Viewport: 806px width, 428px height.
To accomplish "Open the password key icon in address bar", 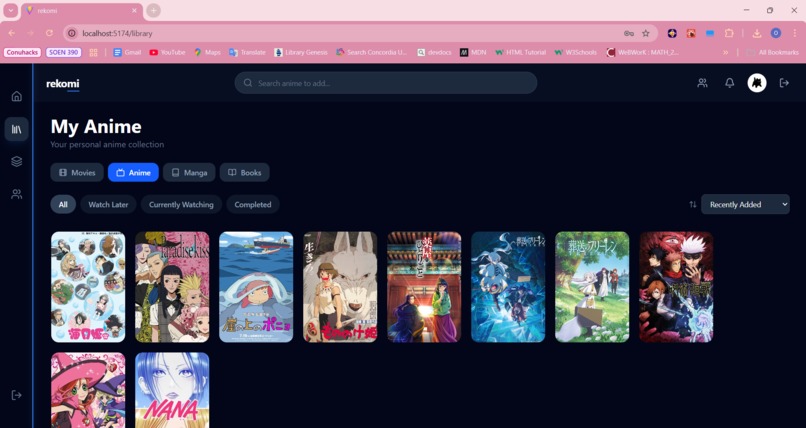I will (629, 33).
